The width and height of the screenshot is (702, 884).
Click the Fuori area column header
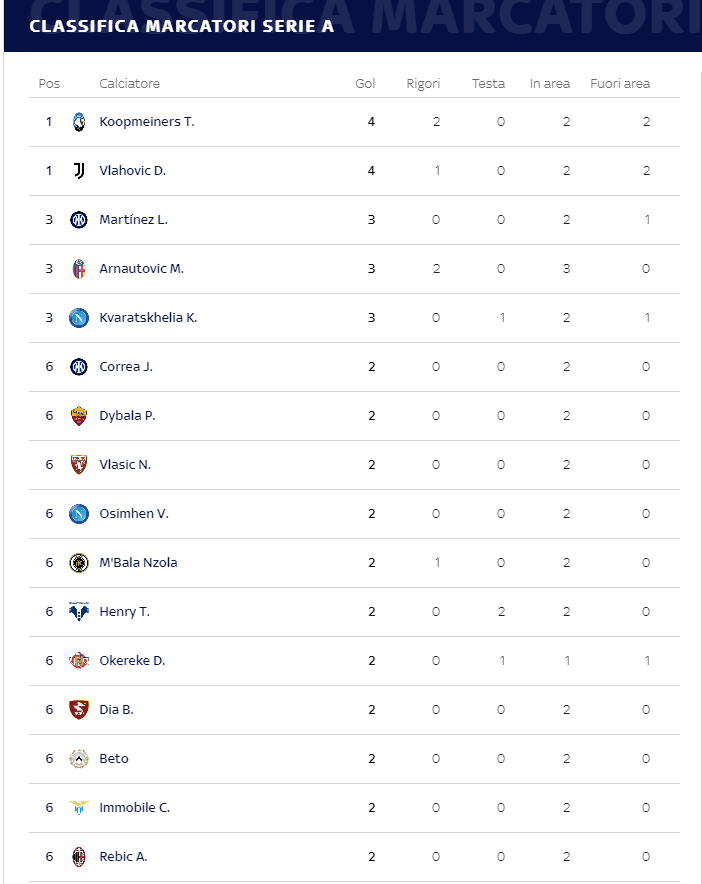pyautogui.click(x=620, y=84)
